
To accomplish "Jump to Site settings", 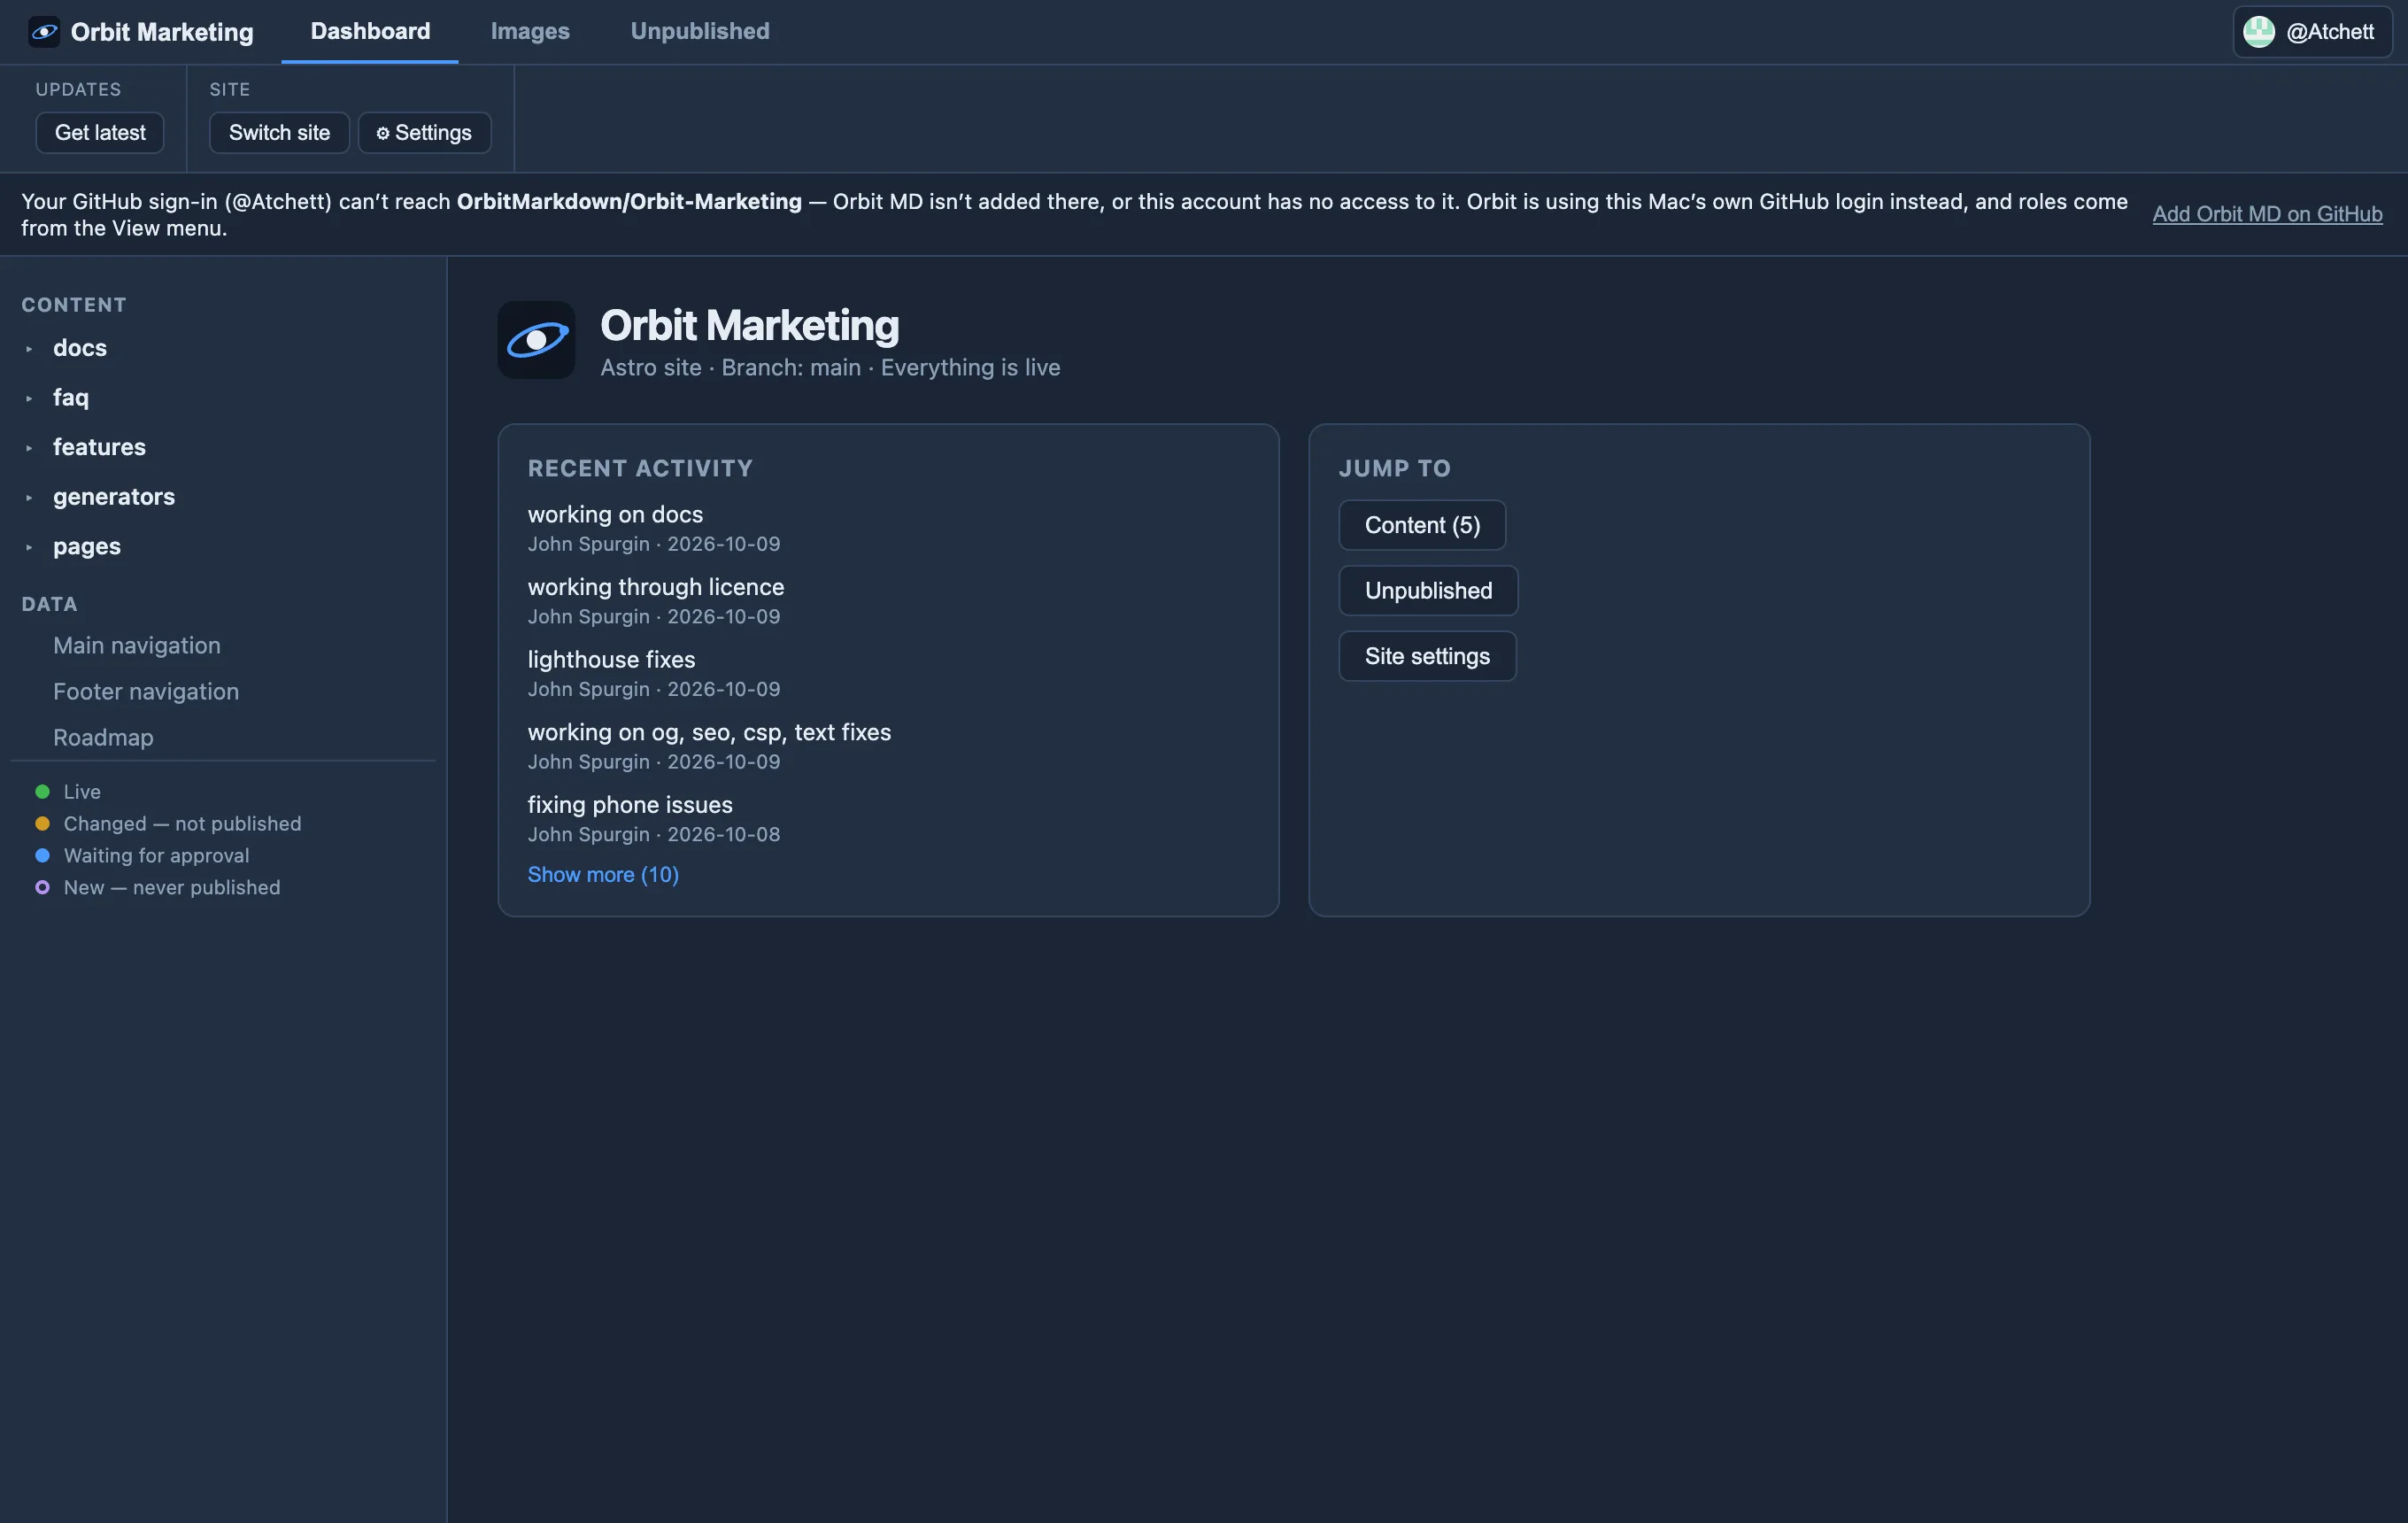I will 1427,656.
